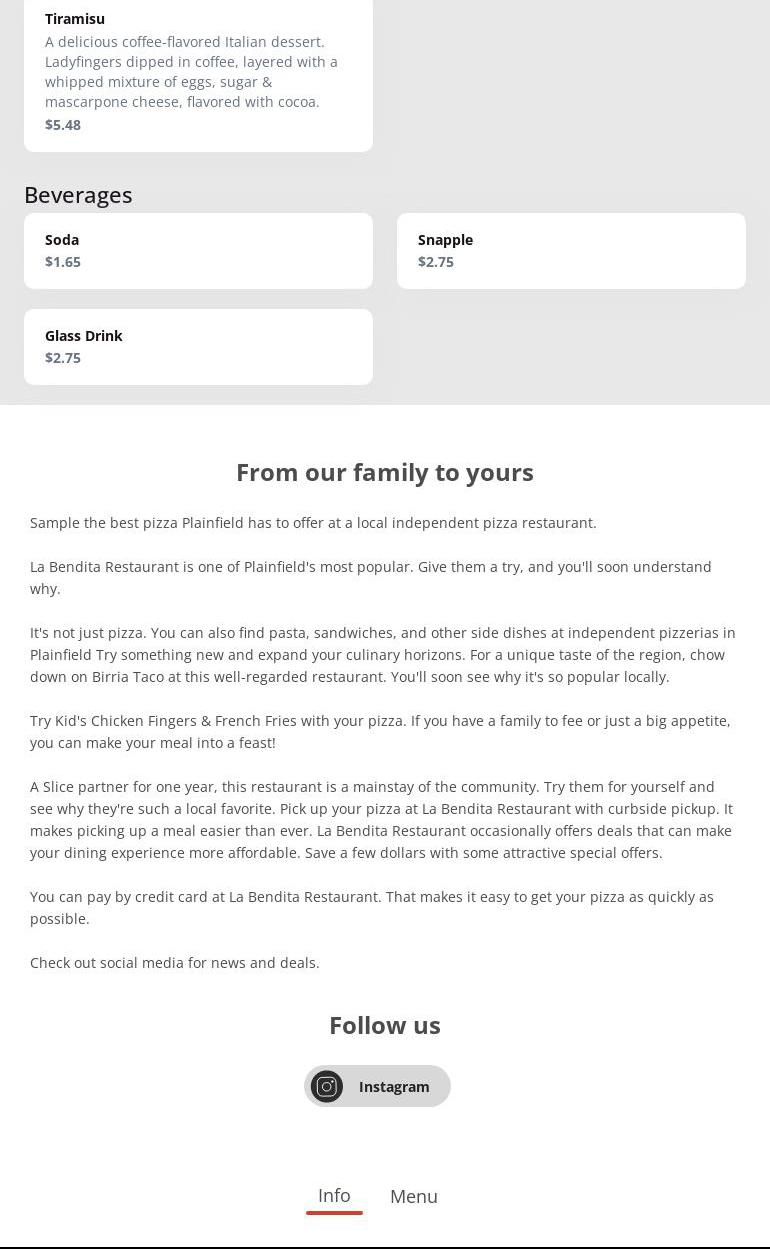Switch to the Info tab

tap(334, 1195)
